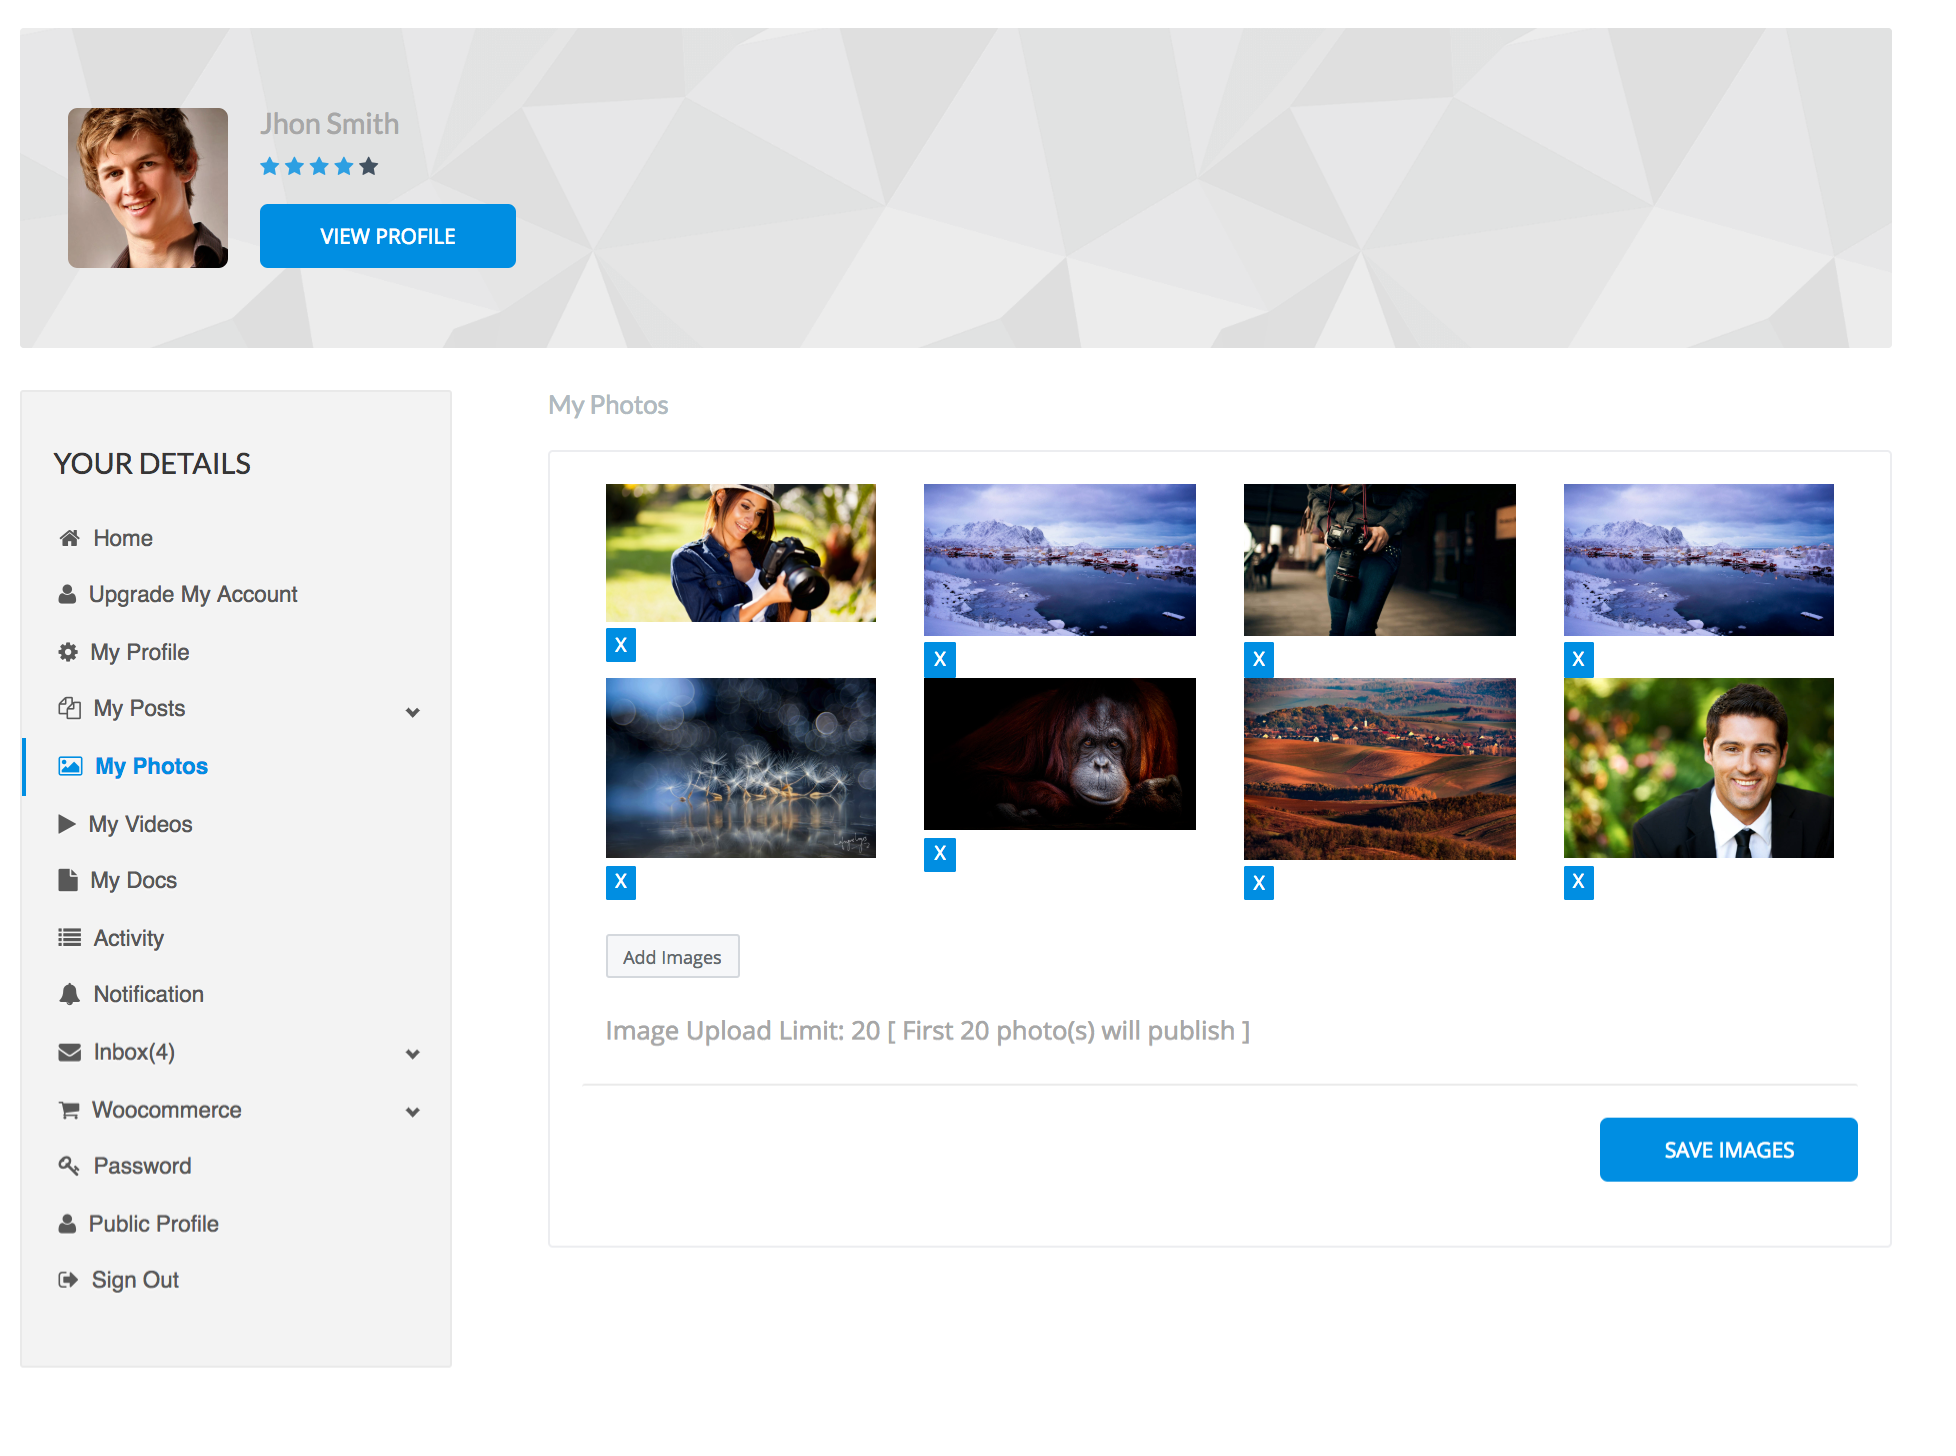Expand the My Posts submenu

(x=412, y=712)
